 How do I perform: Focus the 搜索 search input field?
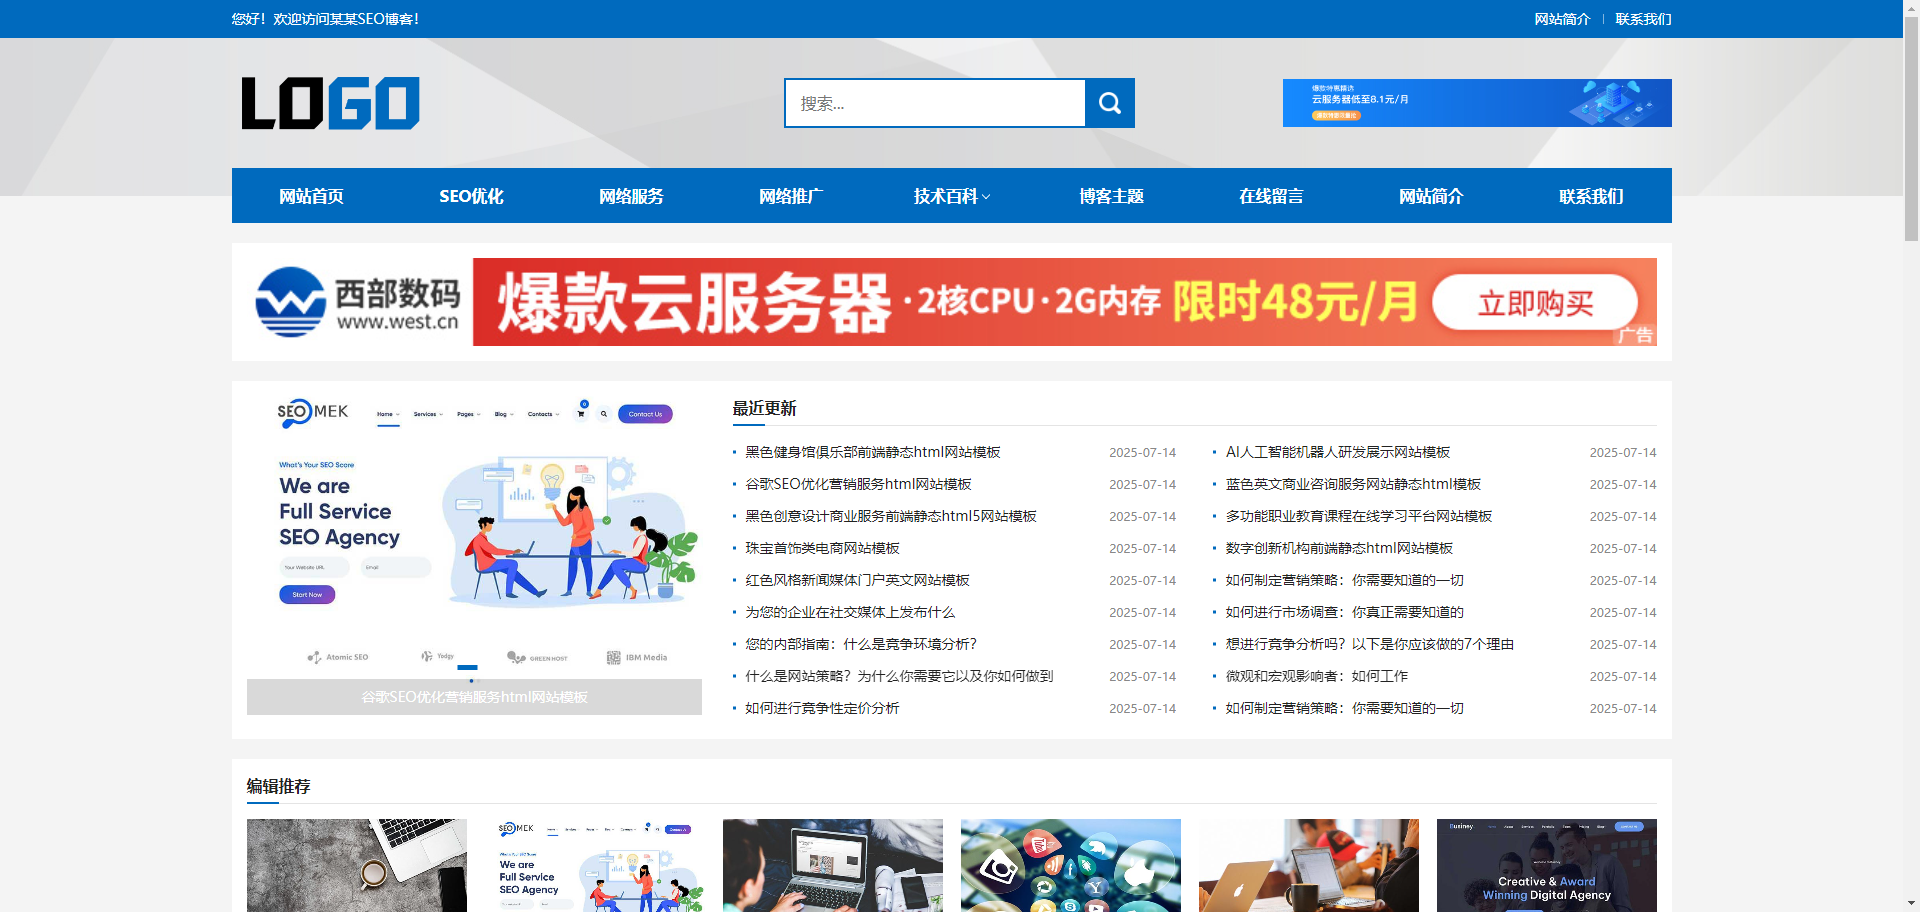tap(935, 103)
